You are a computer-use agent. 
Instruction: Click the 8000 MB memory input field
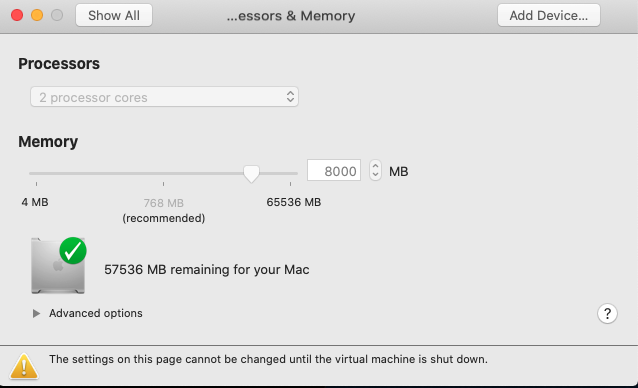click(x=334, y=170)
